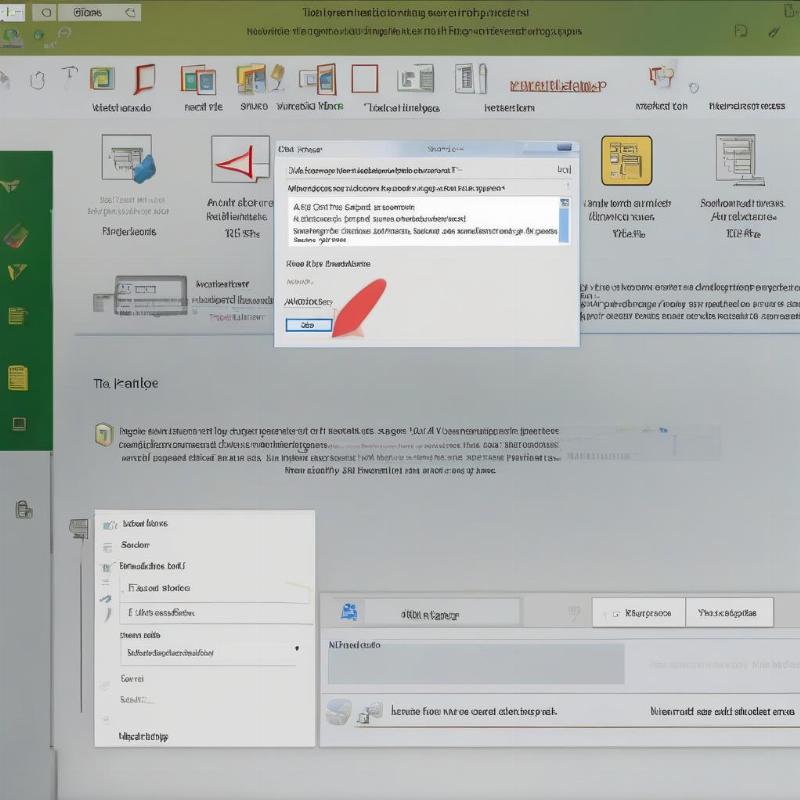Open the dropdown arrow in the lower-left panel
Screen dimensions: 800x800
click(296, 649)
